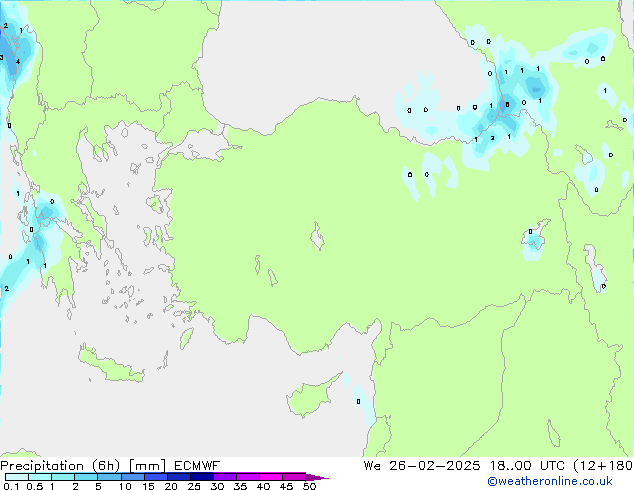Click the 'ECMWF' model label
This screenshot has width=634, height=490.
click(197, 466)
